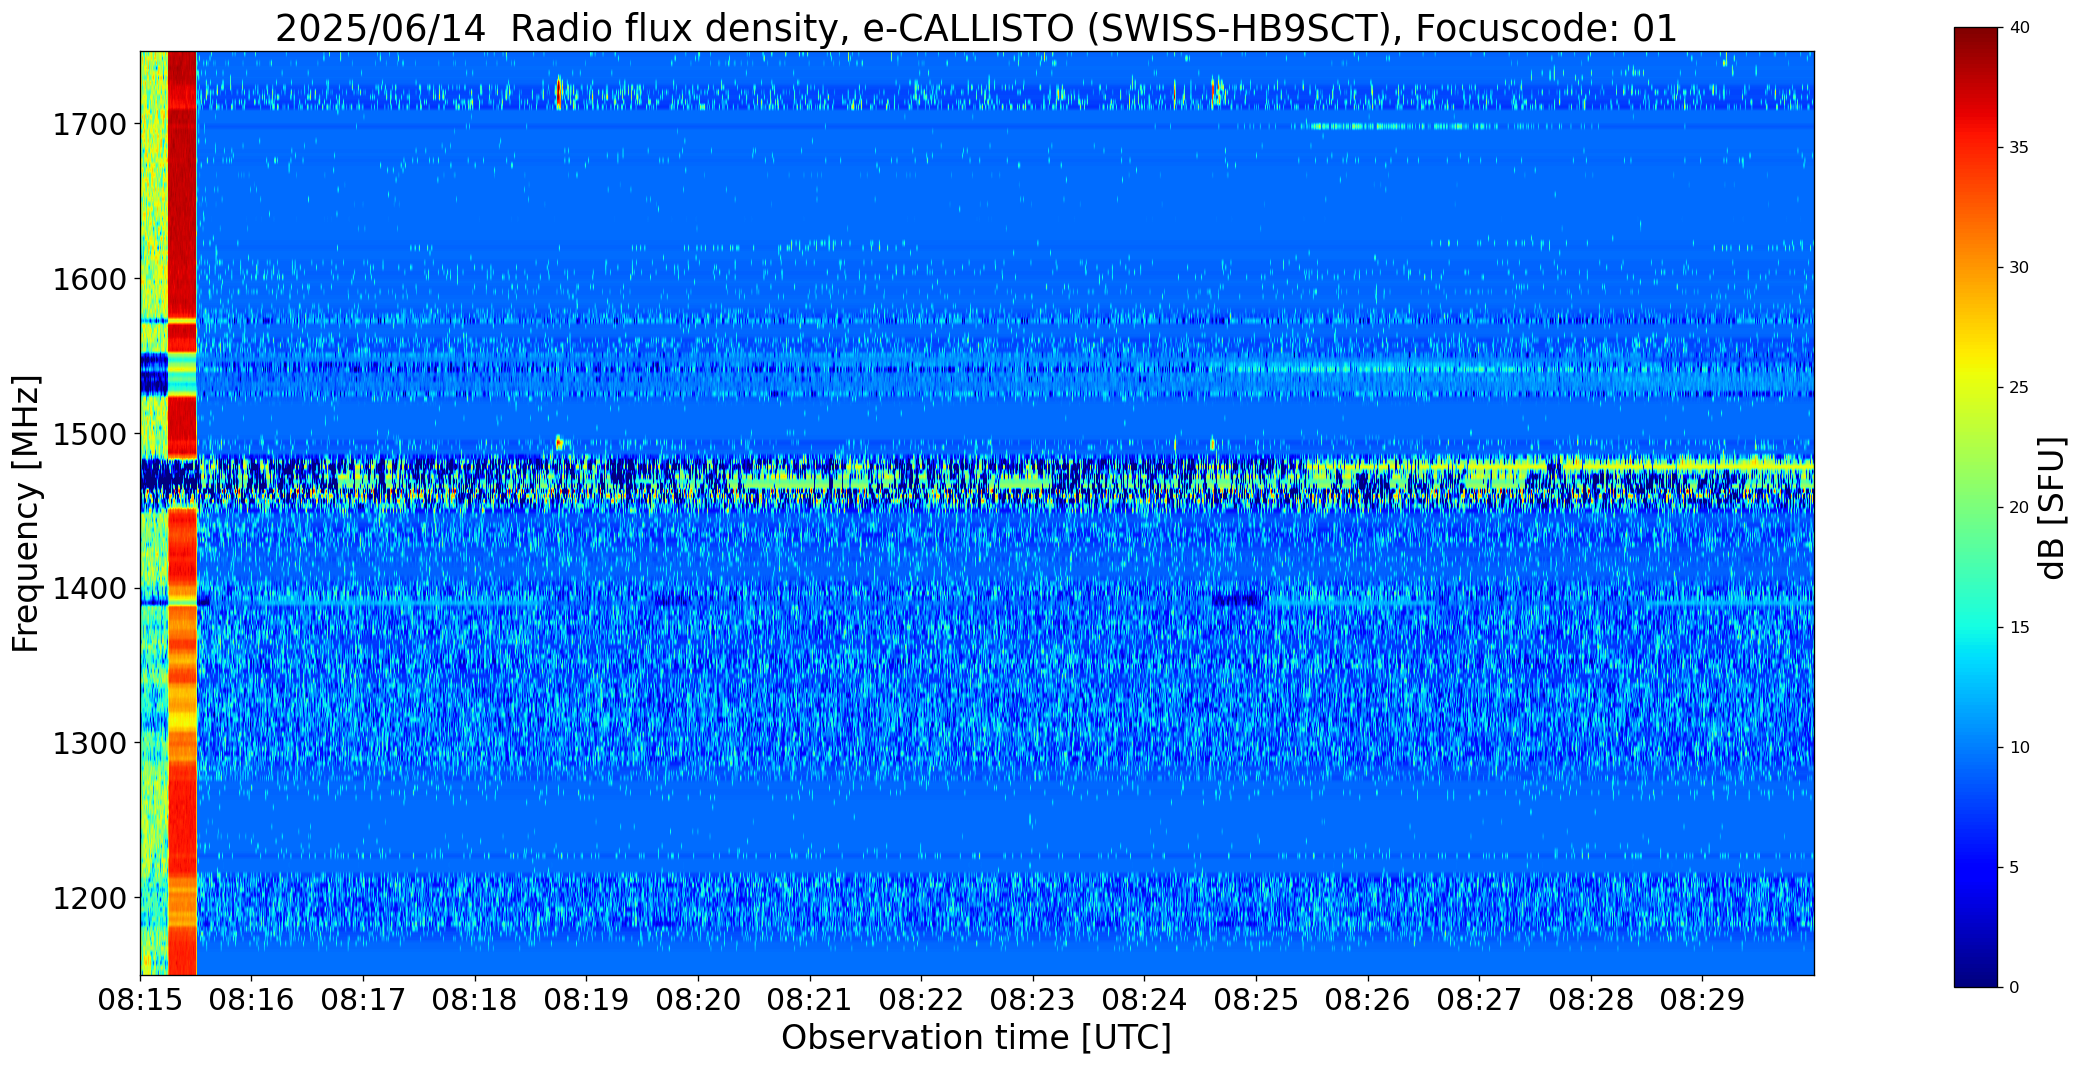Click the colorbar 10 tick label
The image size is (2082, 1067).
tap(2019, 748)
